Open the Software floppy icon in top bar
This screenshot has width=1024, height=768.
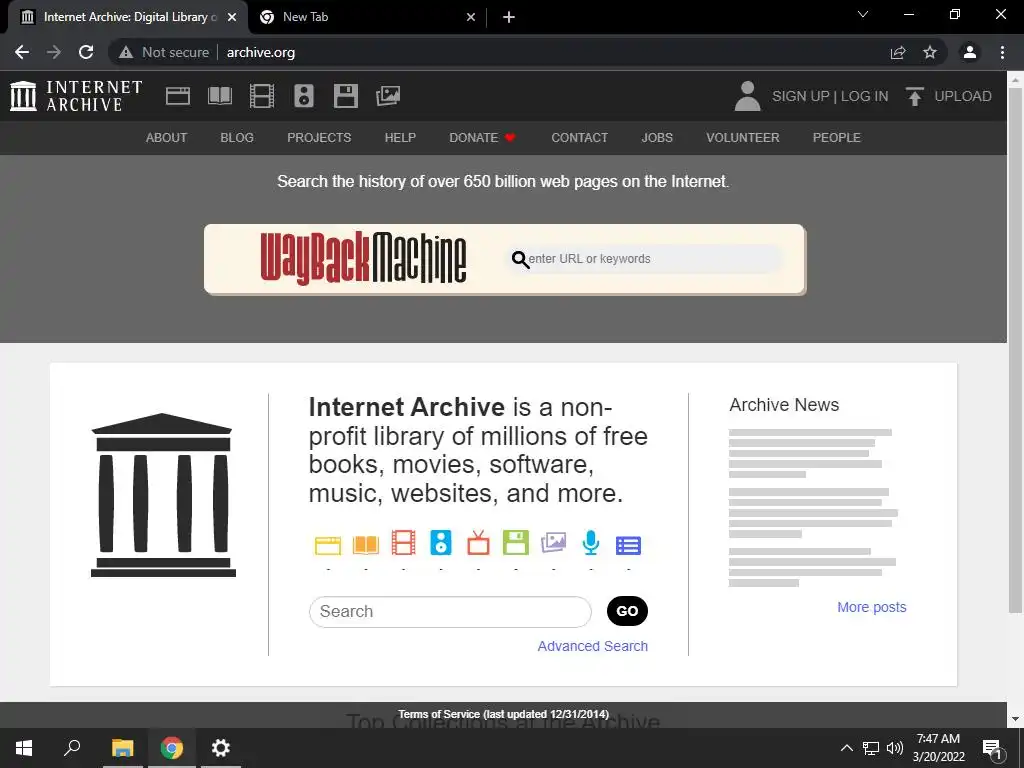(x=345, y=96)
